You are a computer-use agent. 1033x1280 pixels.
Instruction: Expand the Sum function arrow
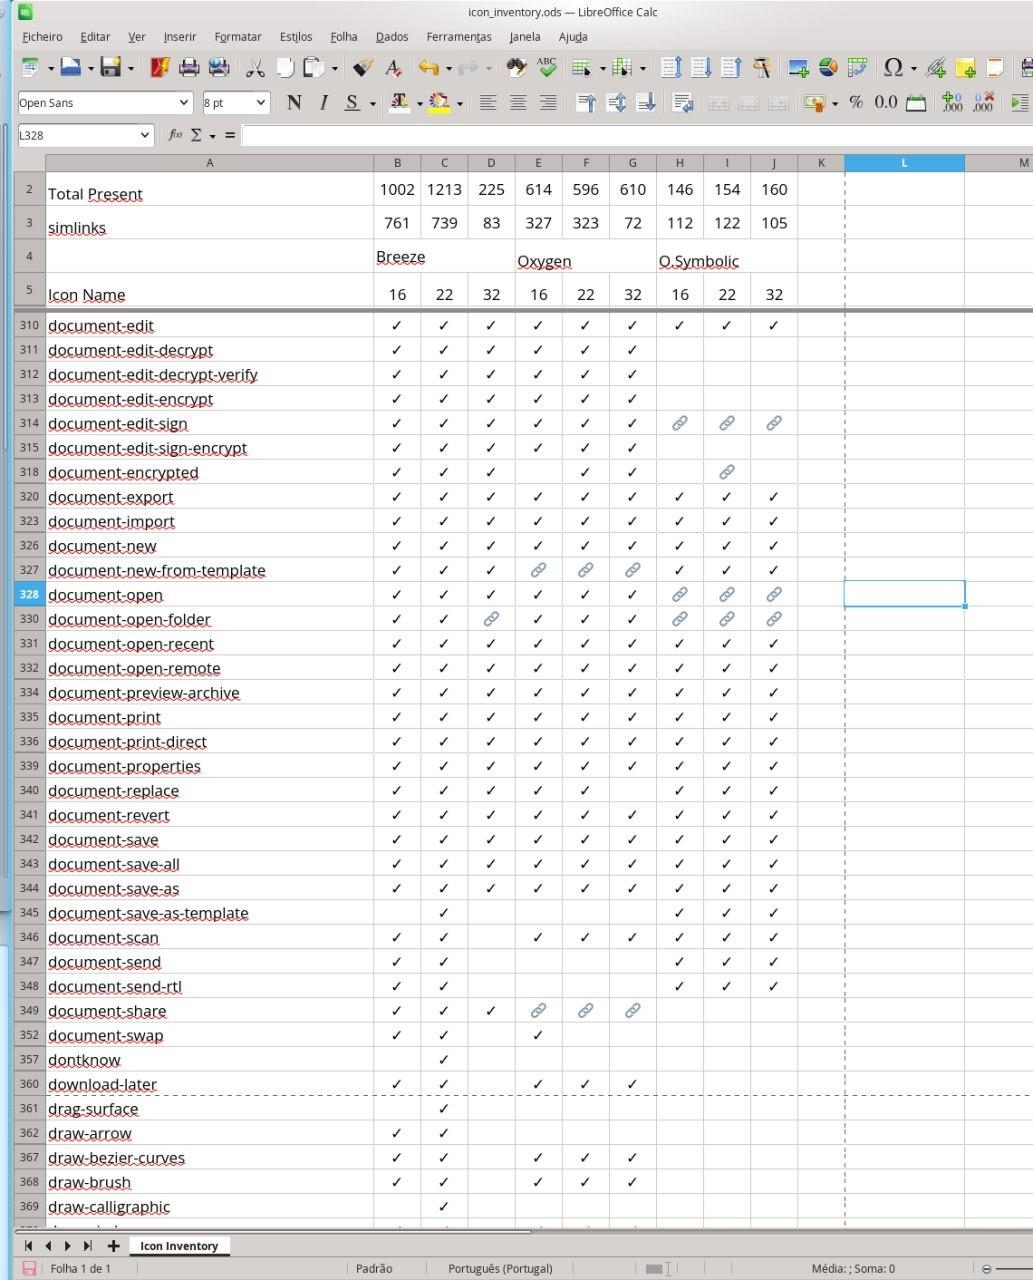coord(212,135)
